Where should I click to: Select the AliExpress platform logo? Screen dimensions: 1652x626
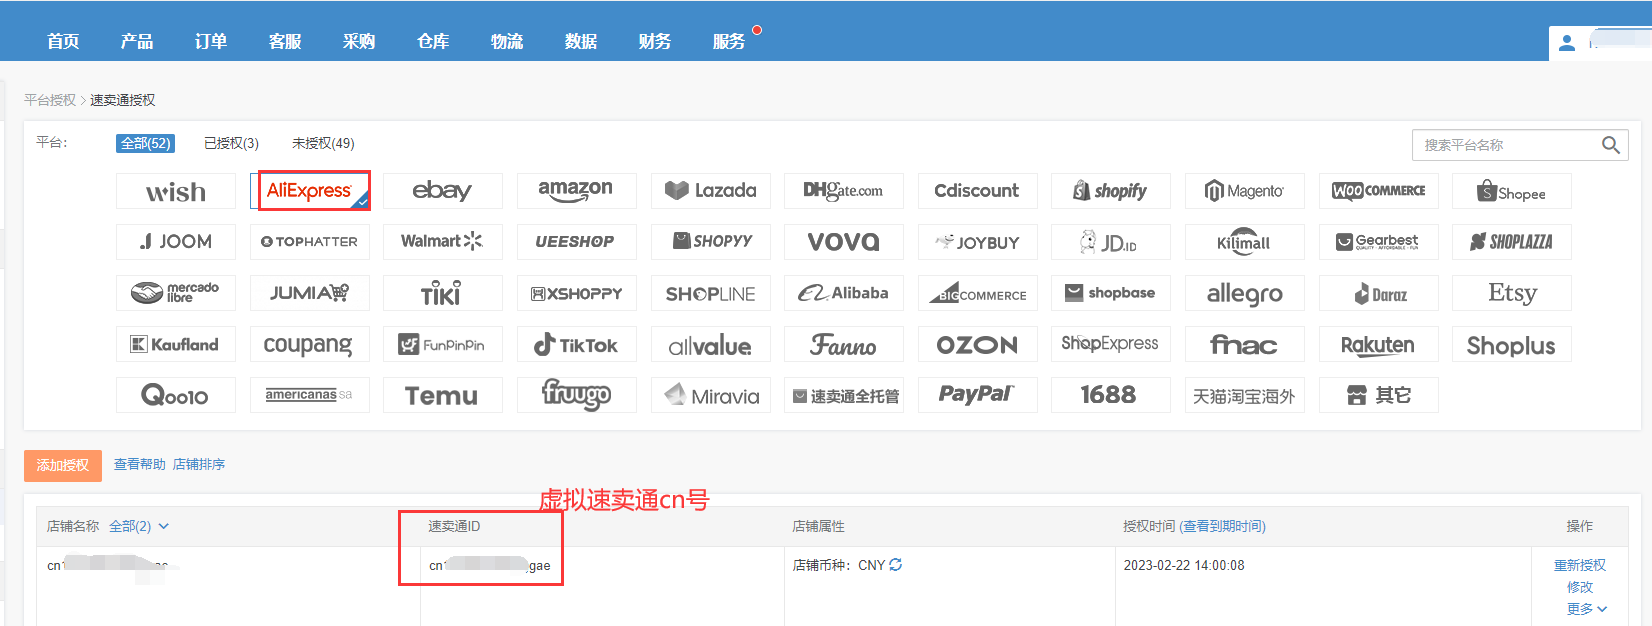310,191
